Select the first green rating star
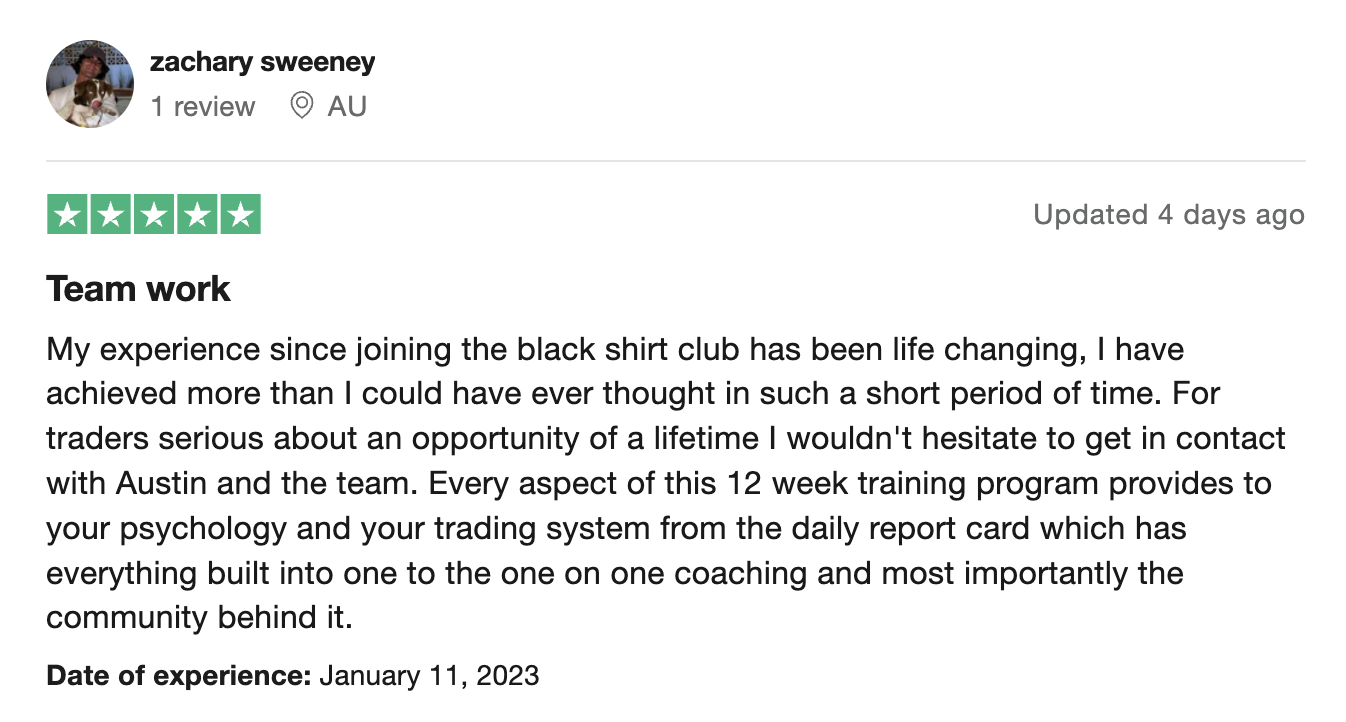This screenshot has width=1346, height=722. coord(67,215)
